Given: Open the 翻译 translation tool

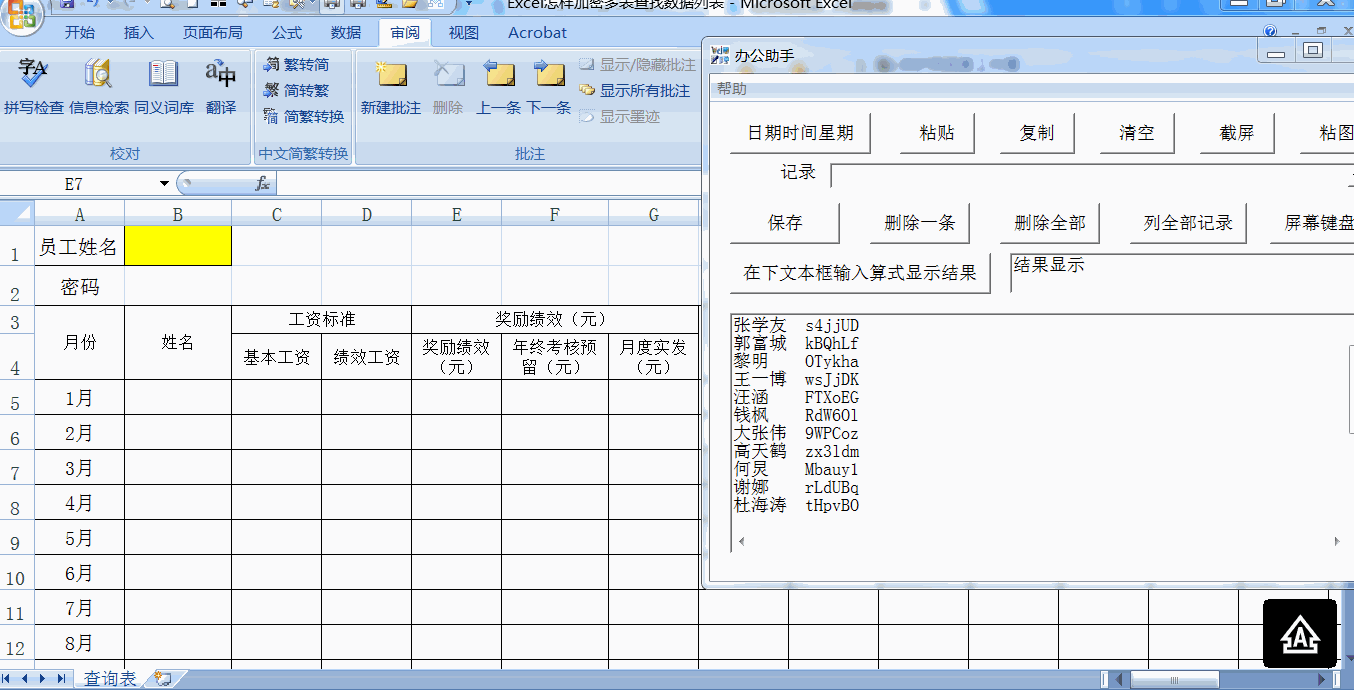Looking at the screenshot, I should pos(219,88).
